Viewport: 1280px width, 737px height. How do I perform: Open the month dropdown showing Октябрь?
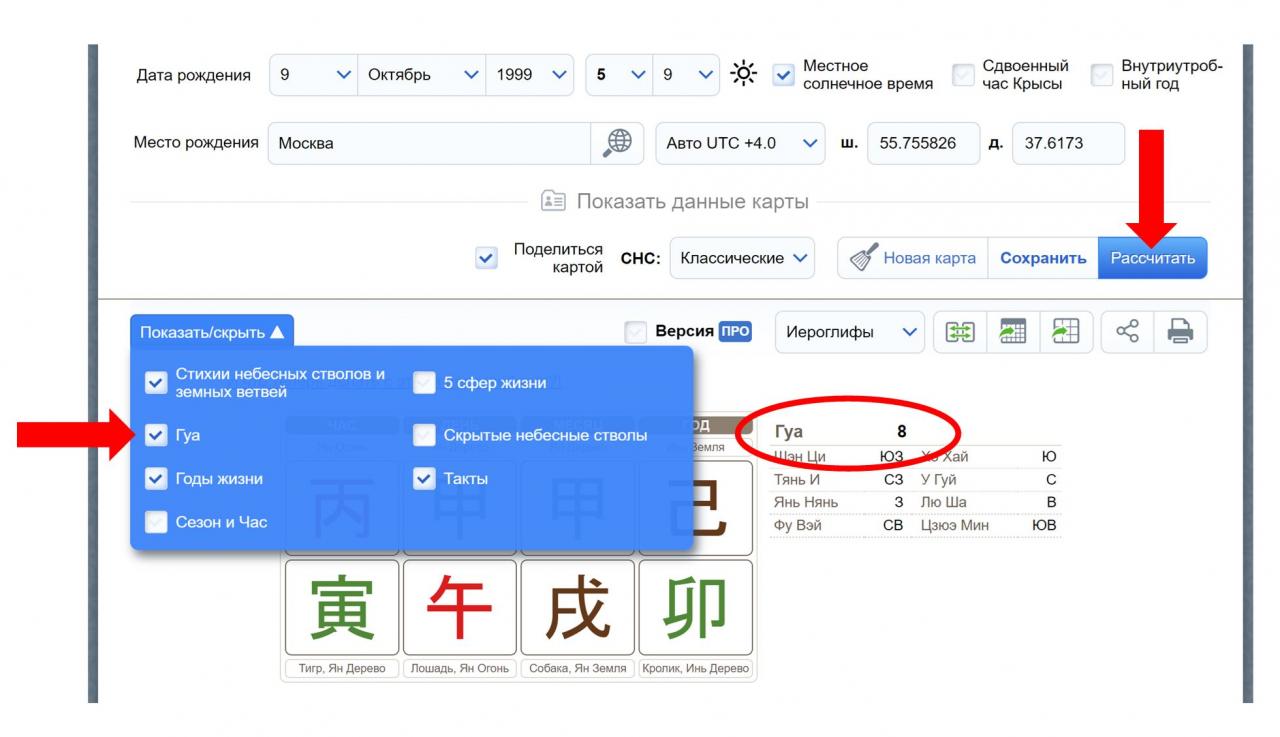point(422,75)
